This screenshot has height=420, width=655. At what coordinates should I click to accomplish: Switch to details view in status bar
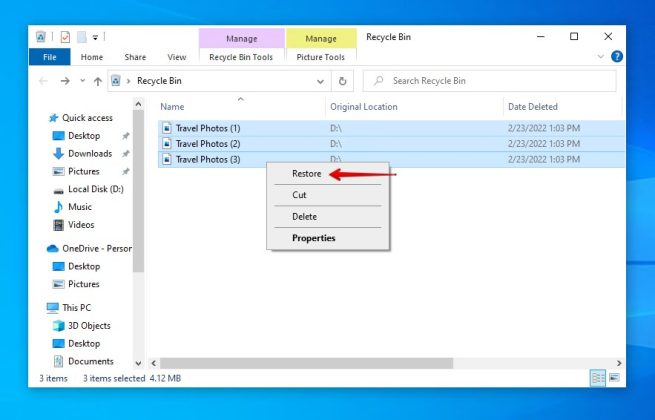(x=598, y=379)
